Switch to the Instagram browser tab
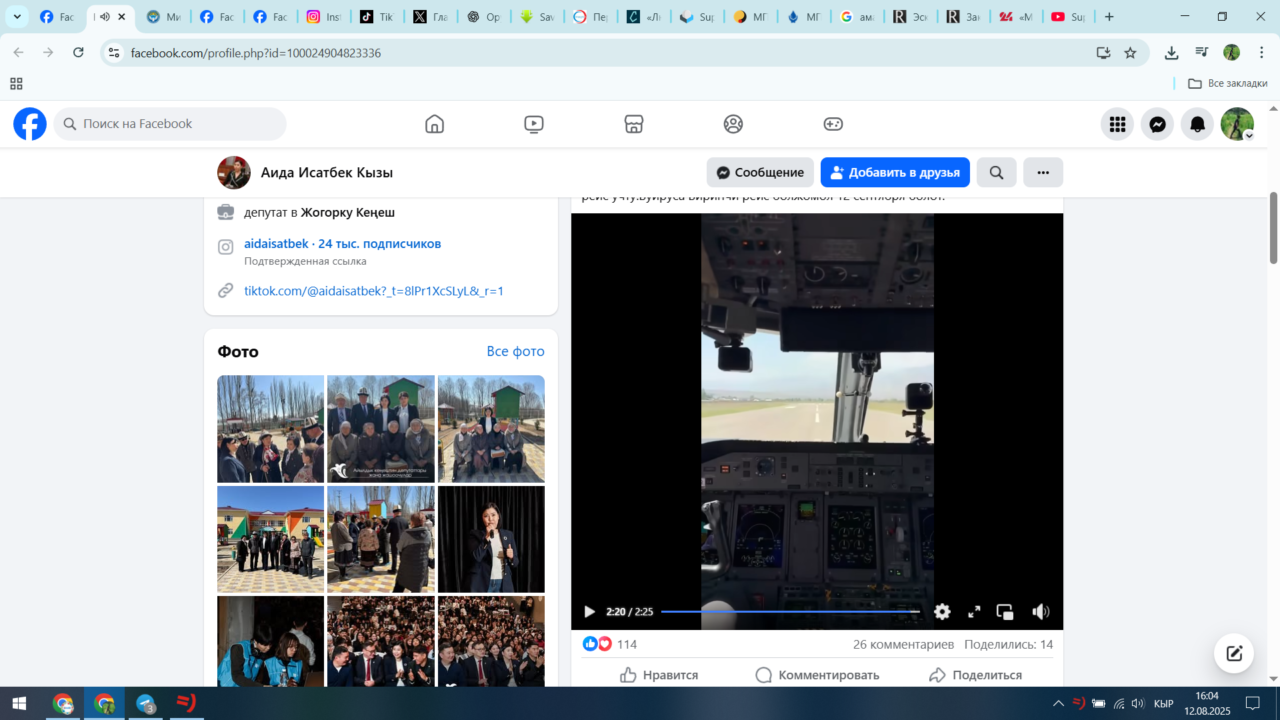Screen dimensions: 1280x720 324,17
